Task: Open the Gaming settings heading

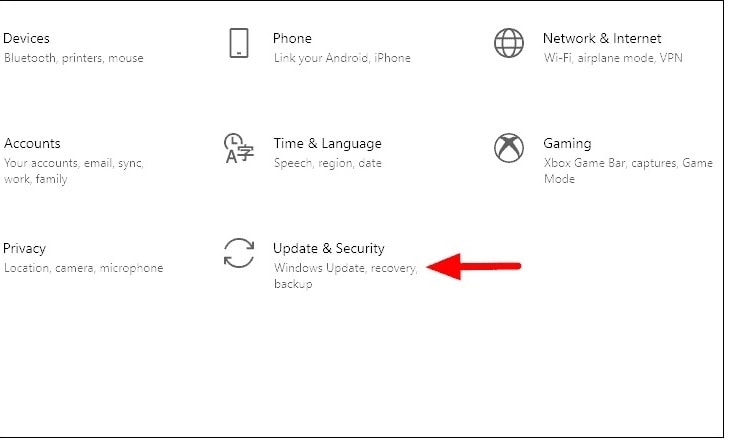Action: click(567, 144)
